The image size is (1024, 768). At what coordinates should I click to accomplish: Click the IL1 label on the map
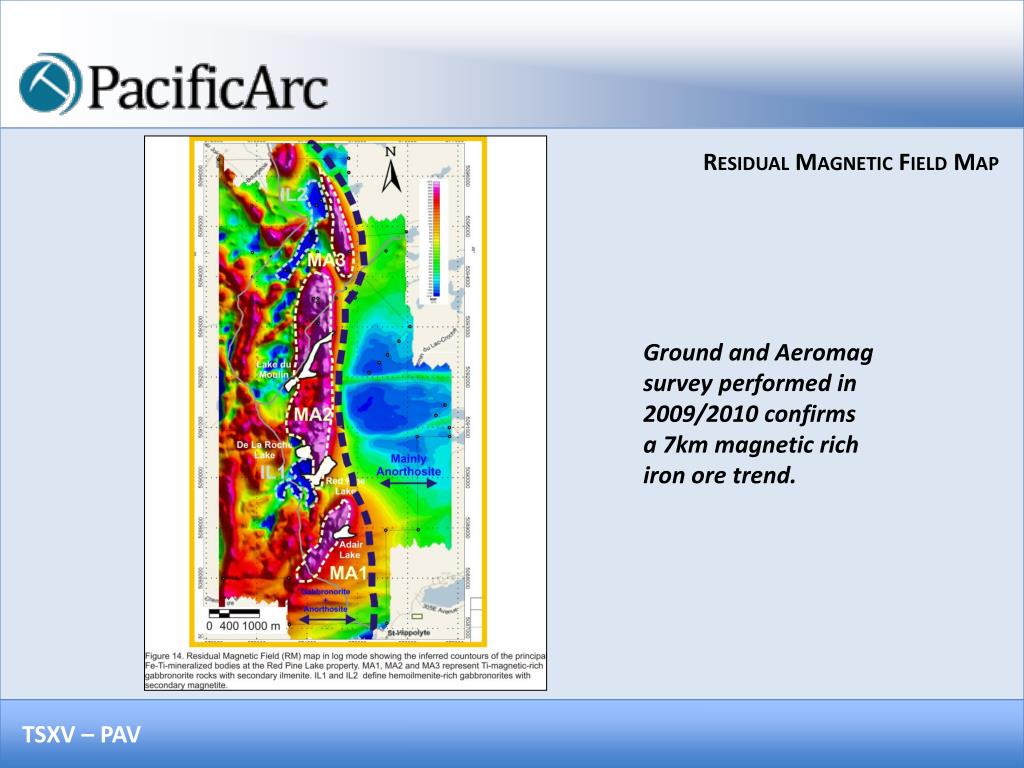tap(272, 472)
